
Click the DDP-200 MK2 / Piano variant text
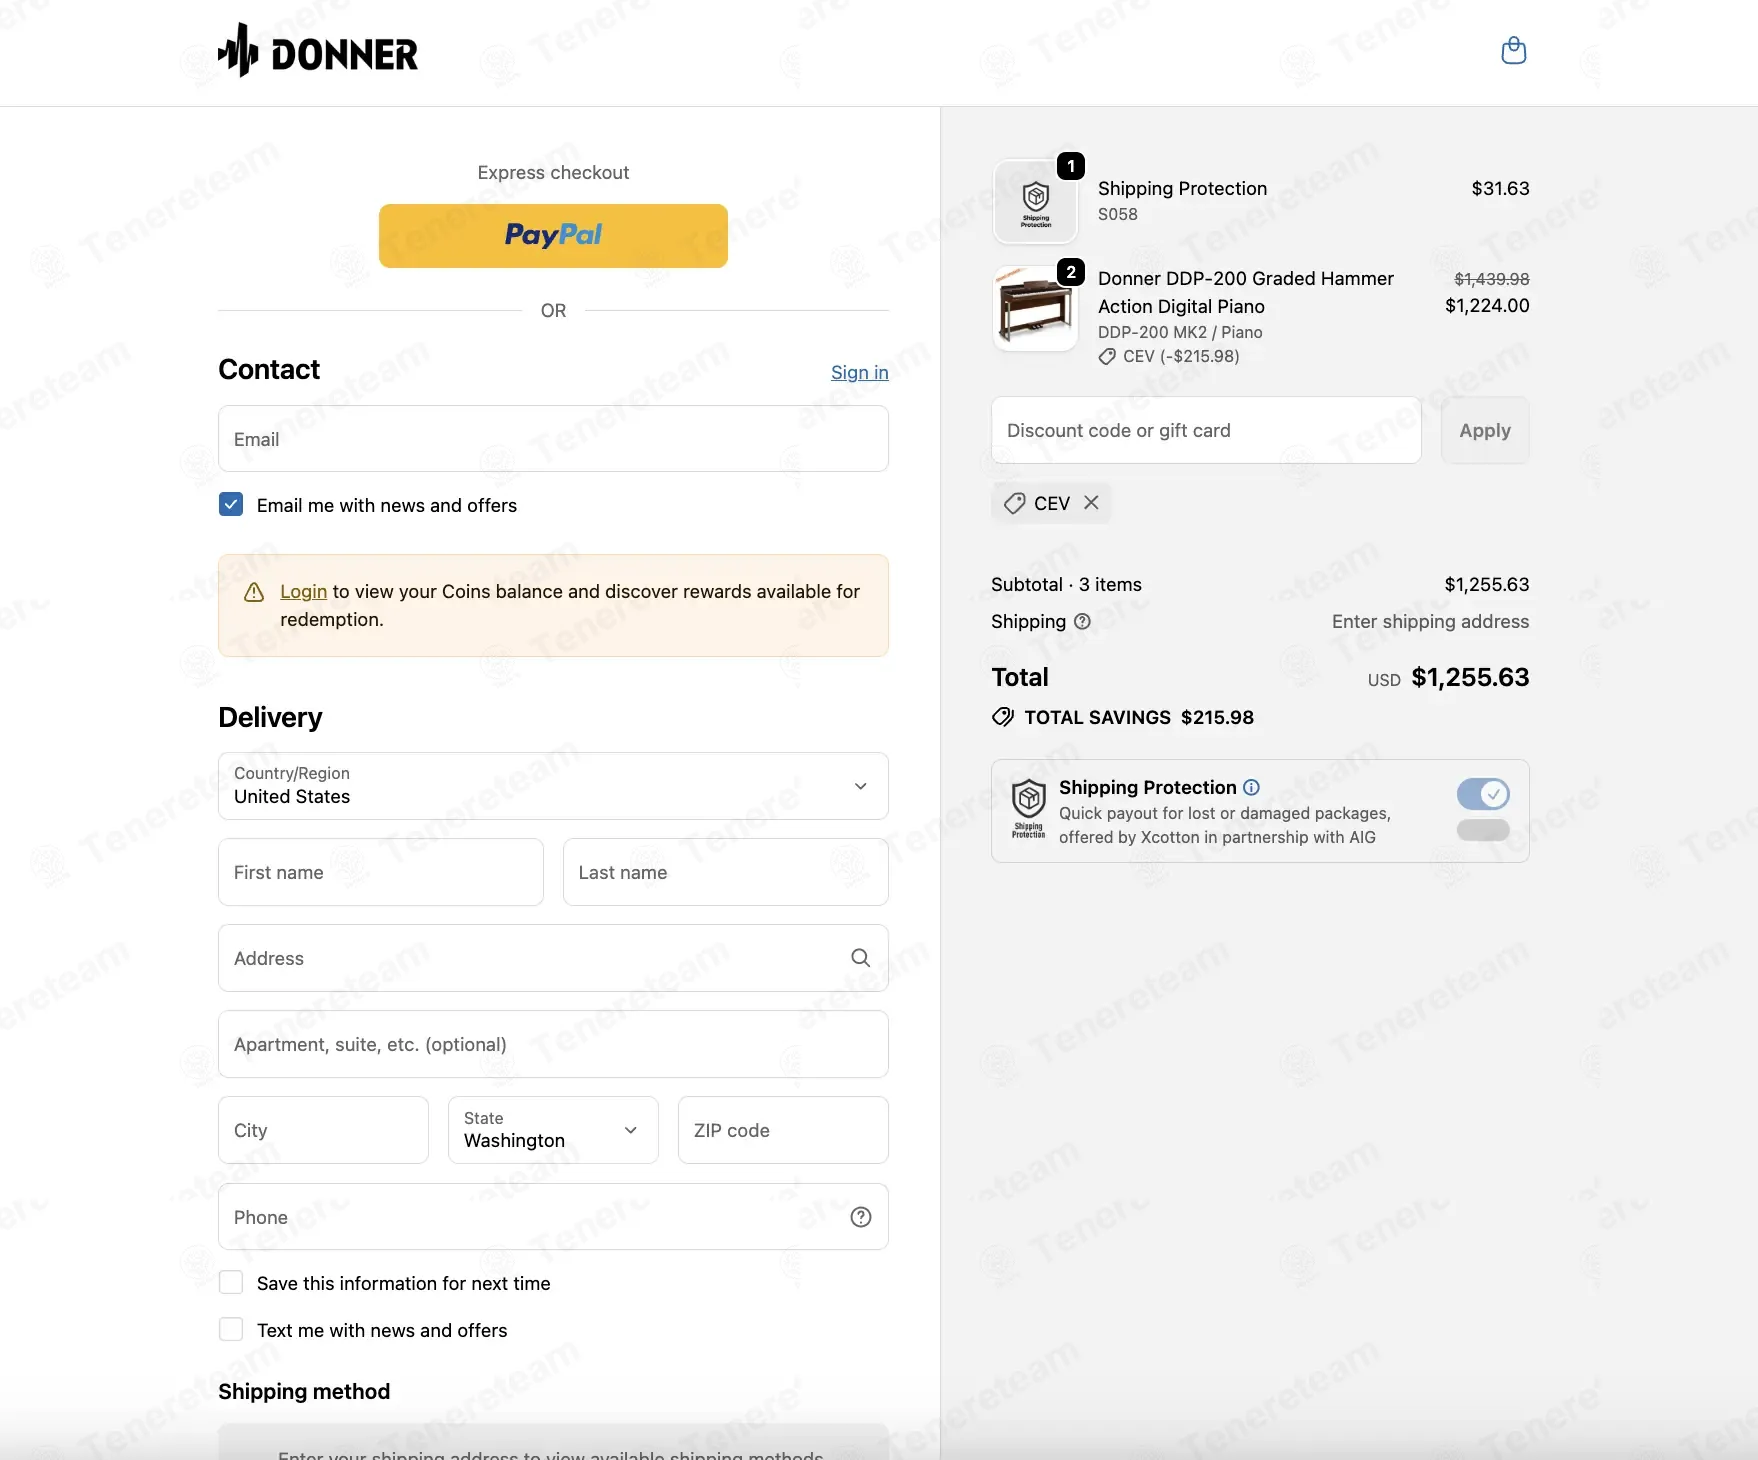(x=1180, y=332)
